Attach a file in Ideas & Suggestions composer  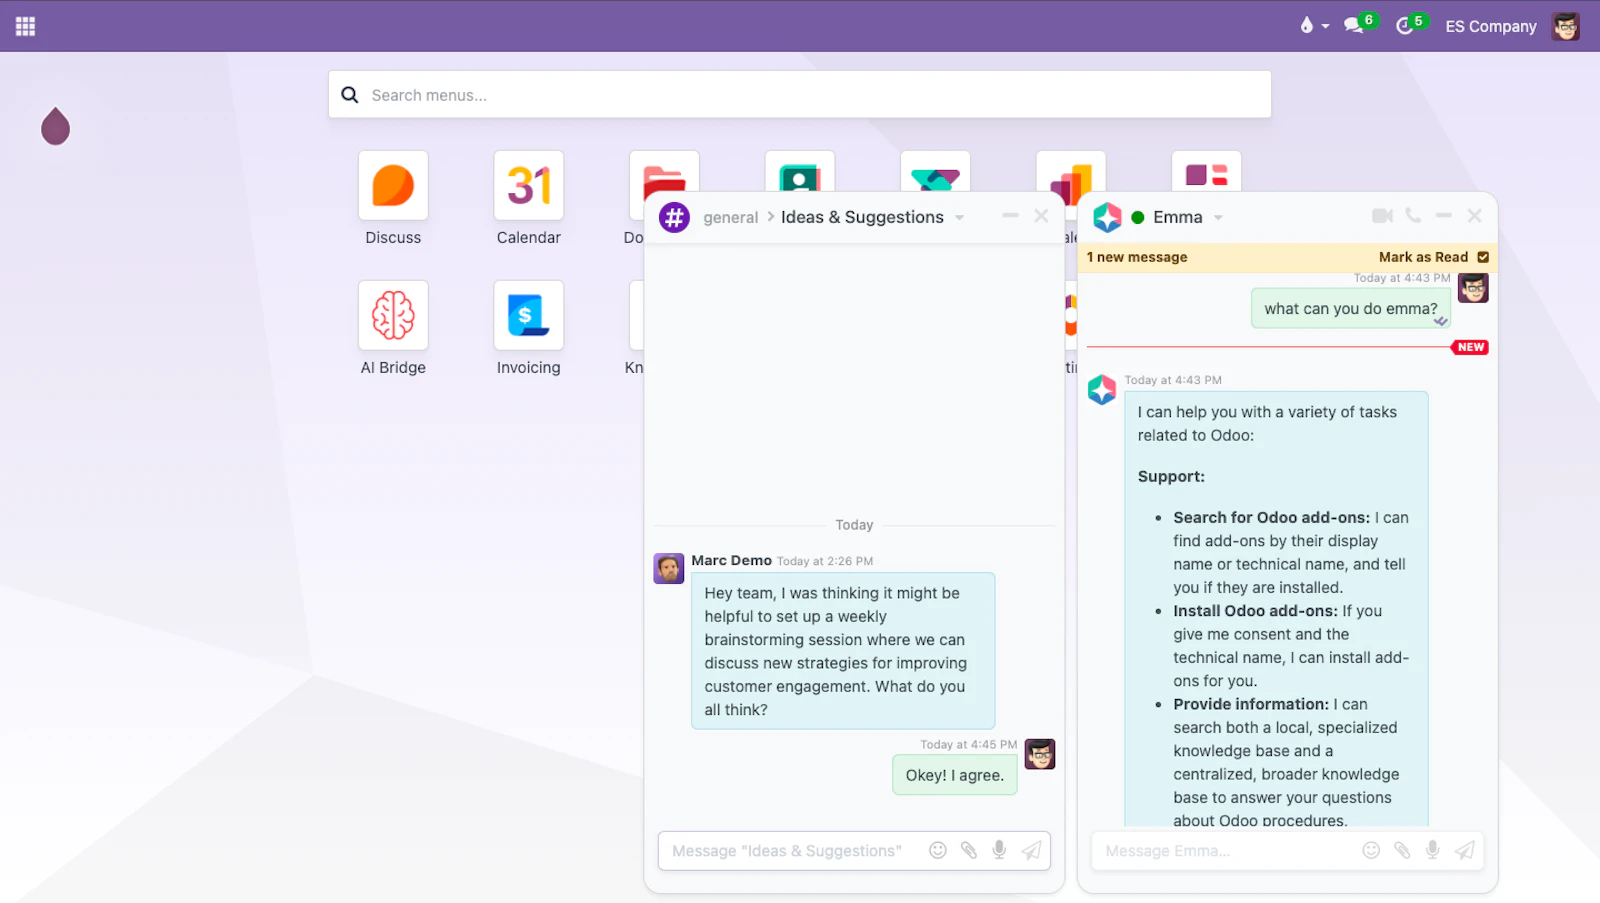click(969, 850)
